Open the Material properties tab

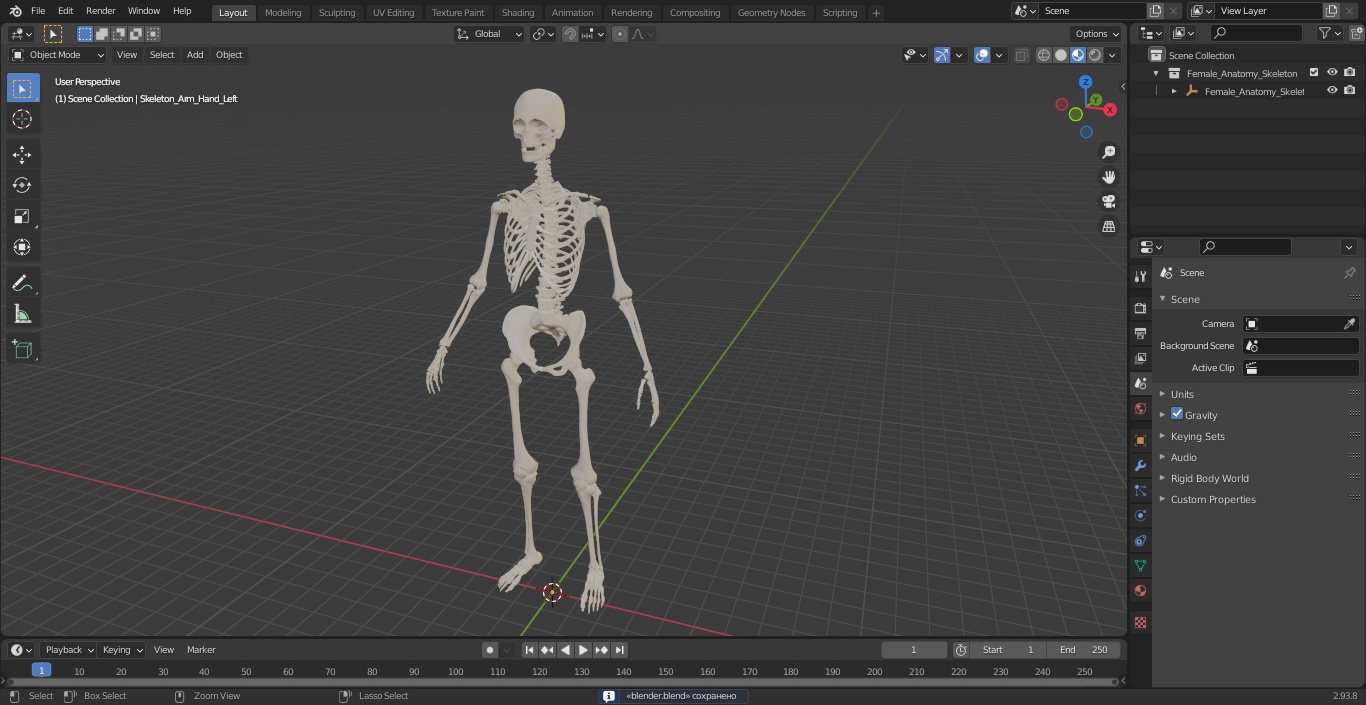click(x=1140, y=590)
